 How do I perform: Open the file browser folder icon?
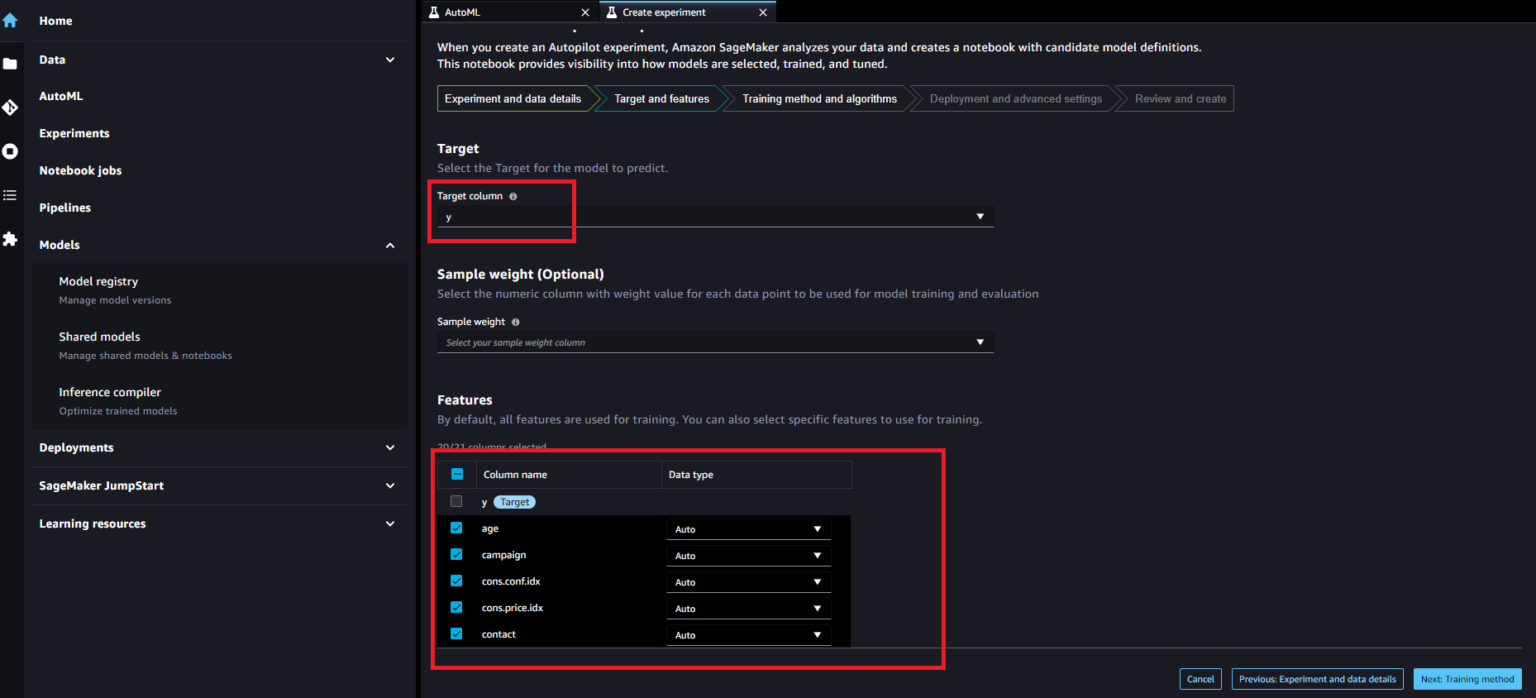(10, 64)
